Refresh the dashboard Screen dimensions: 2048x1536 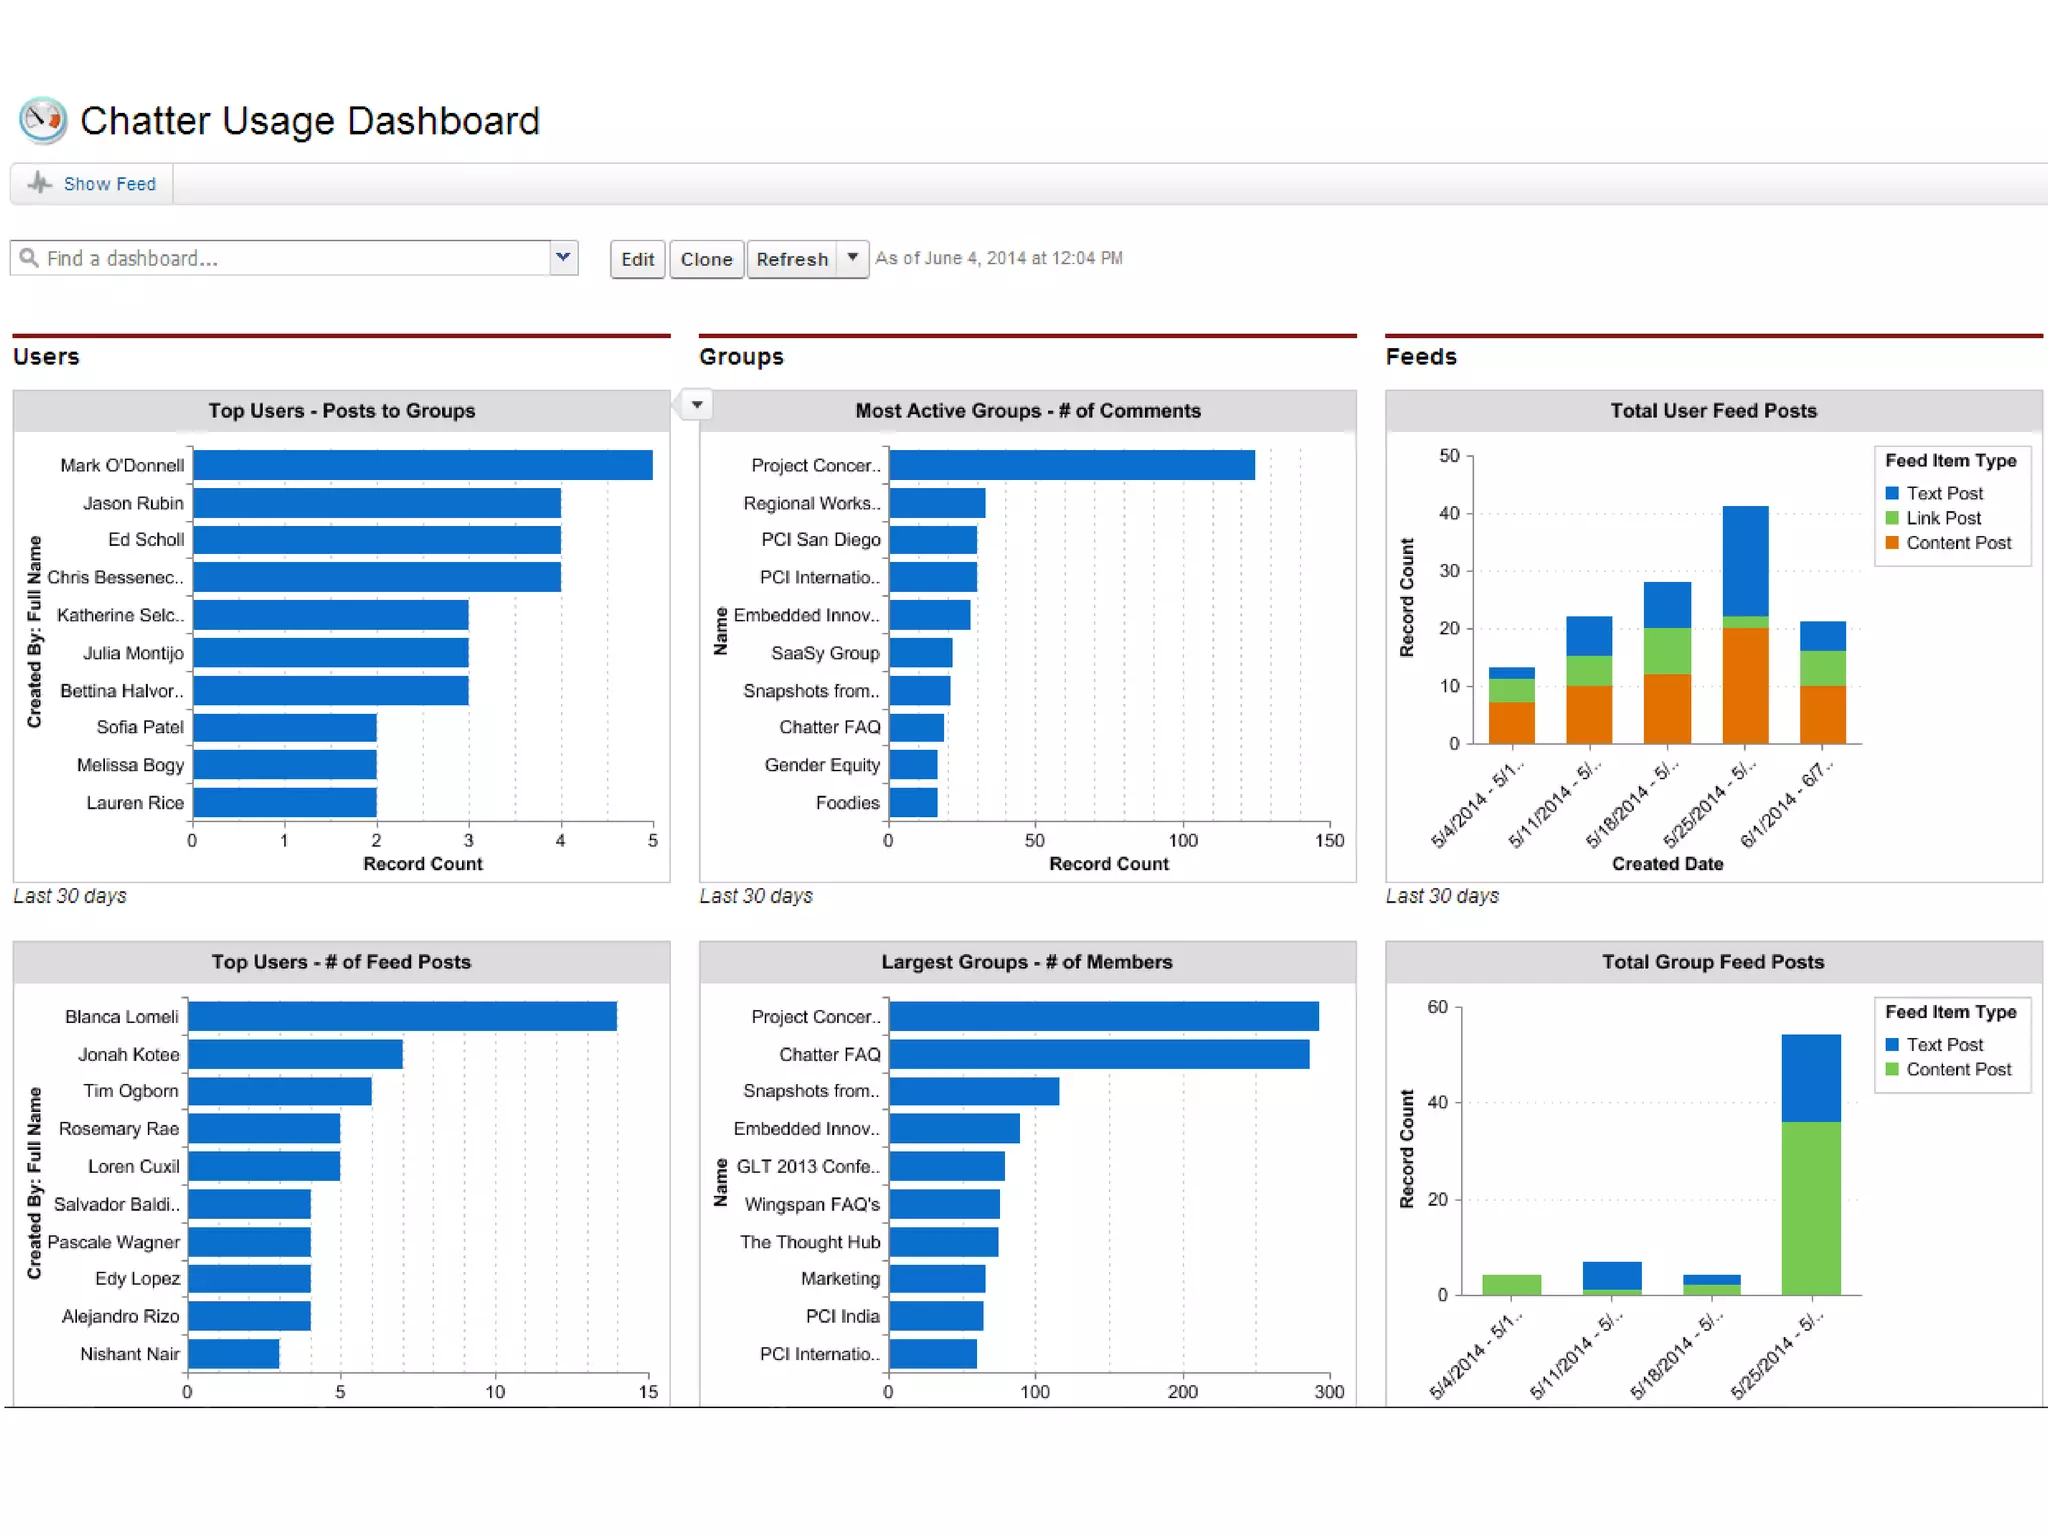click(791, 259)
